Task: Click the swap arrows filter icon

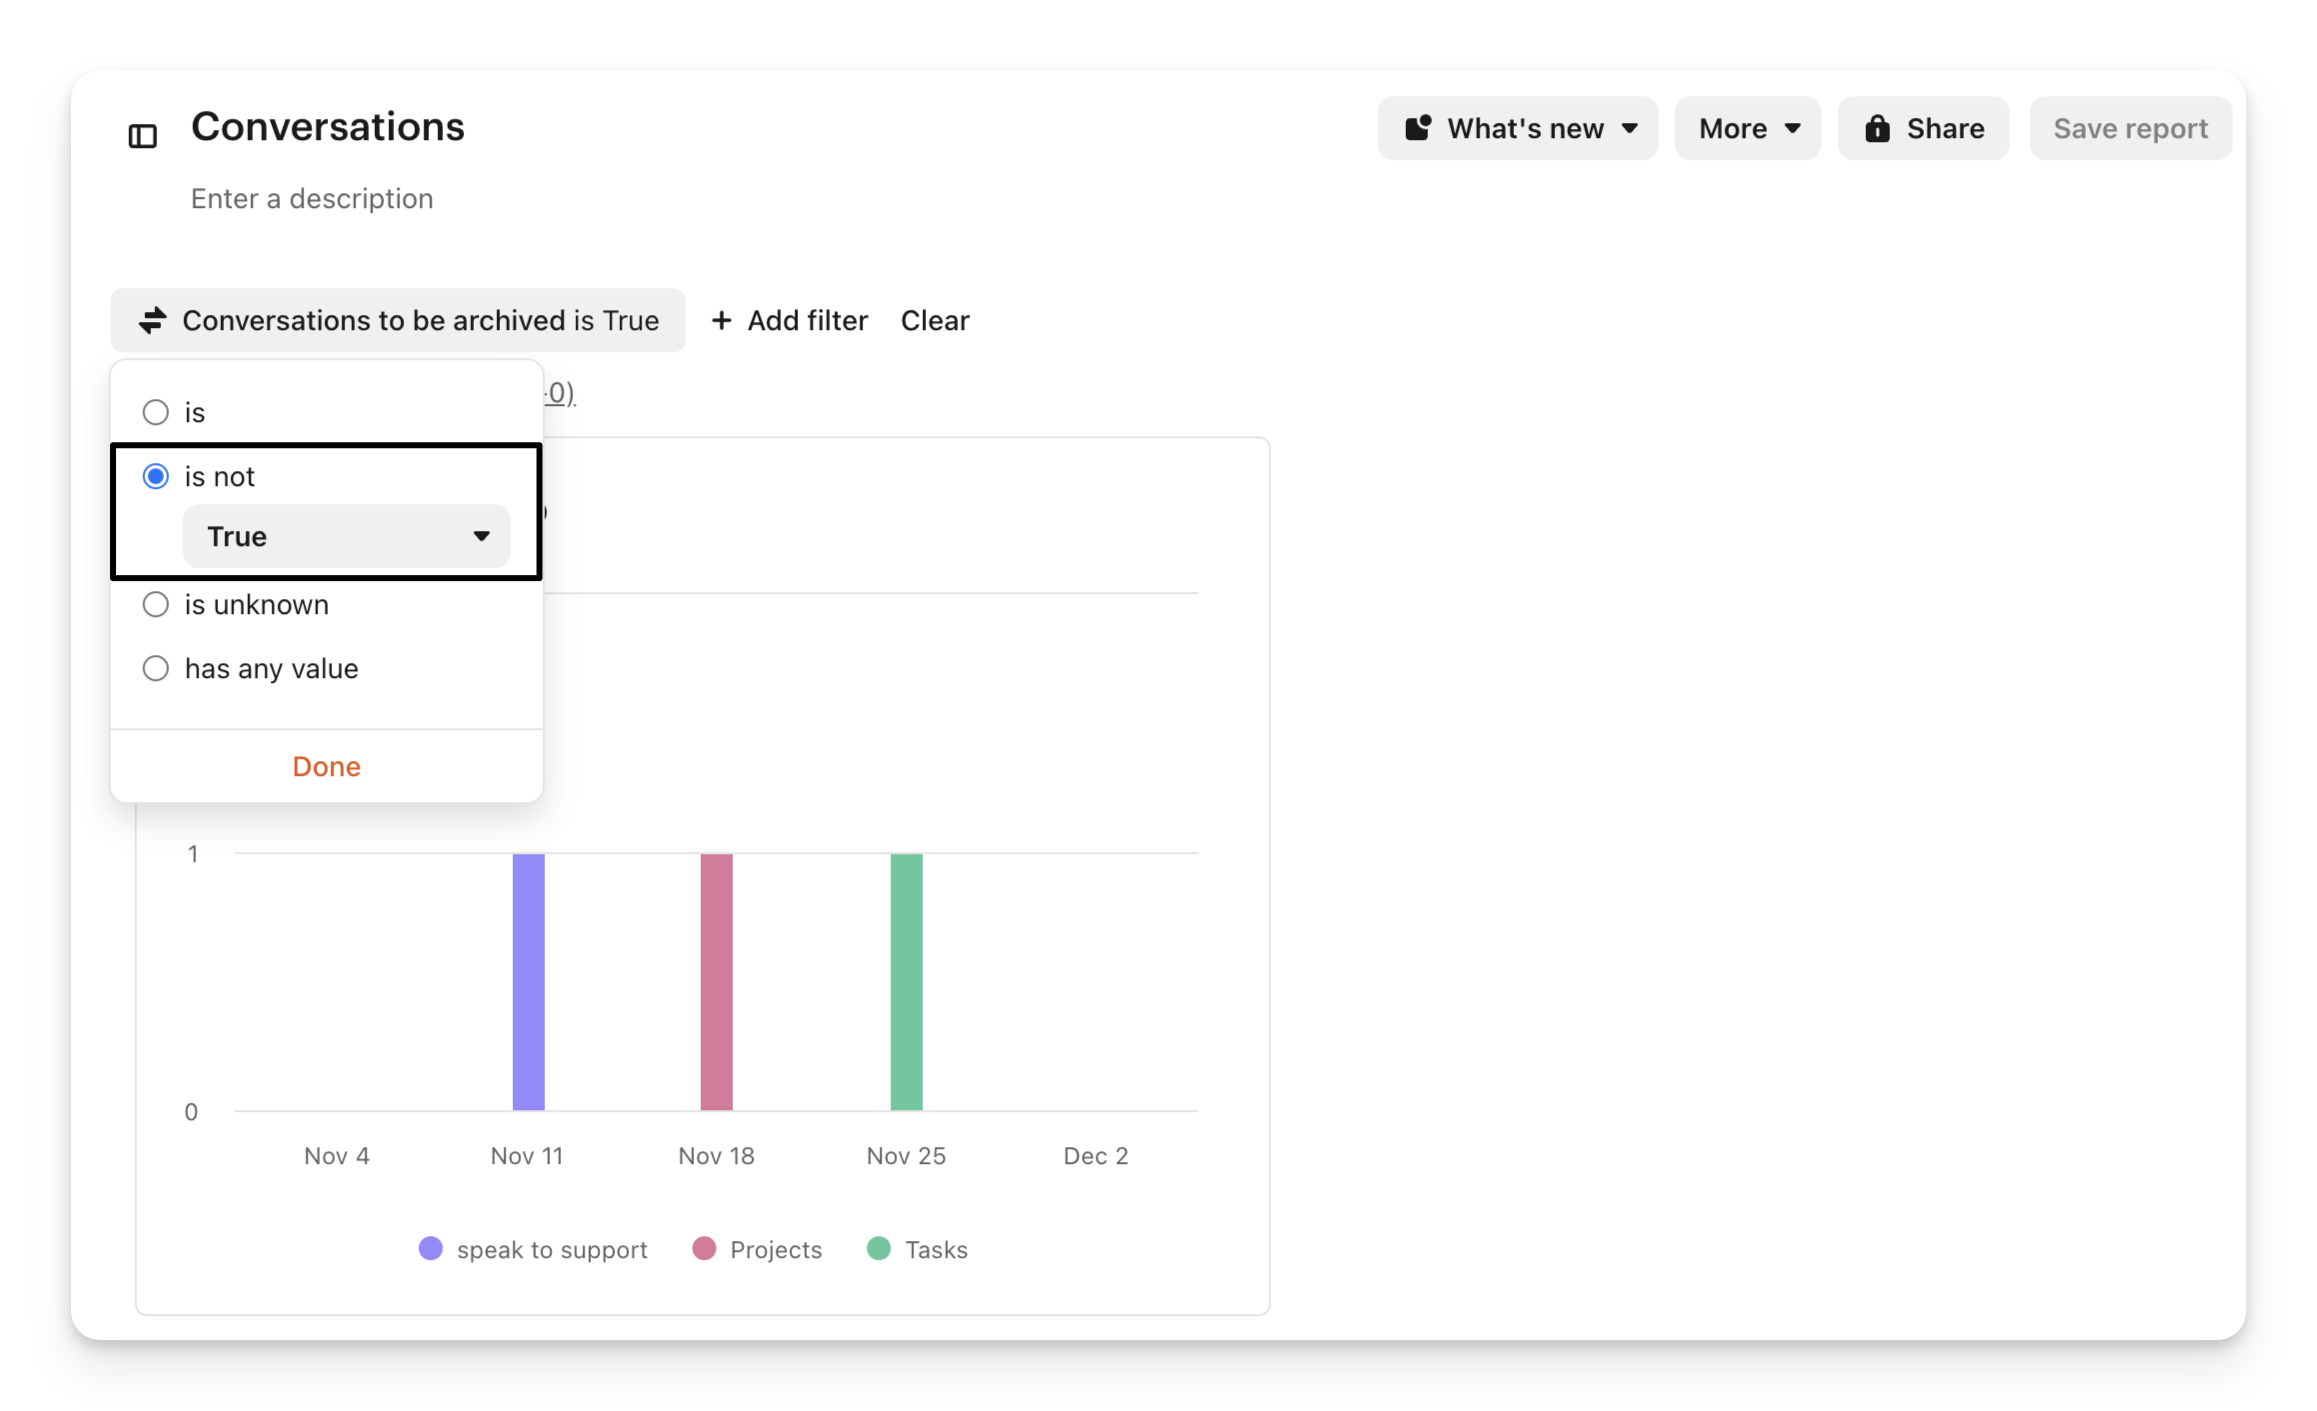Action: tap(152, 320)
